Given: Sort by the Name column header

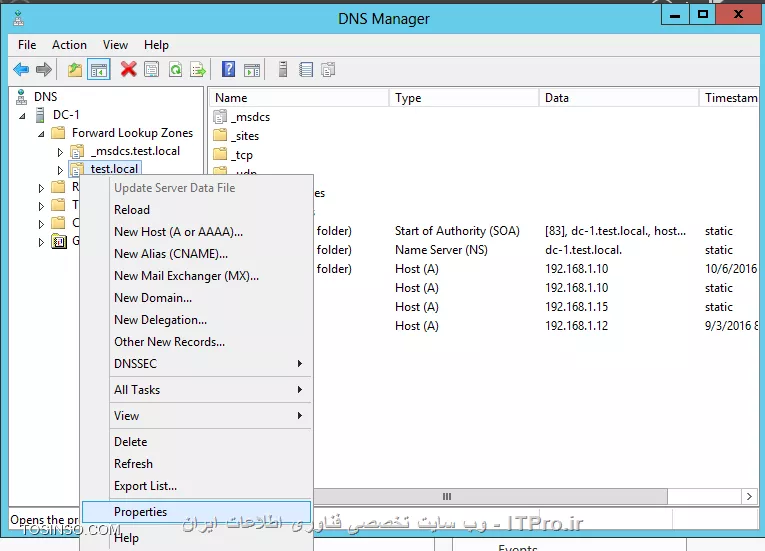Looking at the screenshot, I should tap(299, 98).
